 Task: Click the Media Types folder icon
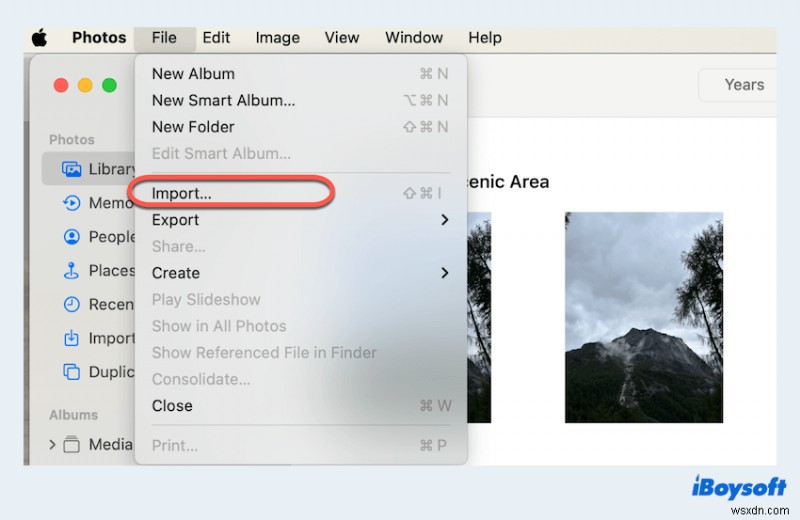[x=71, y=444]
